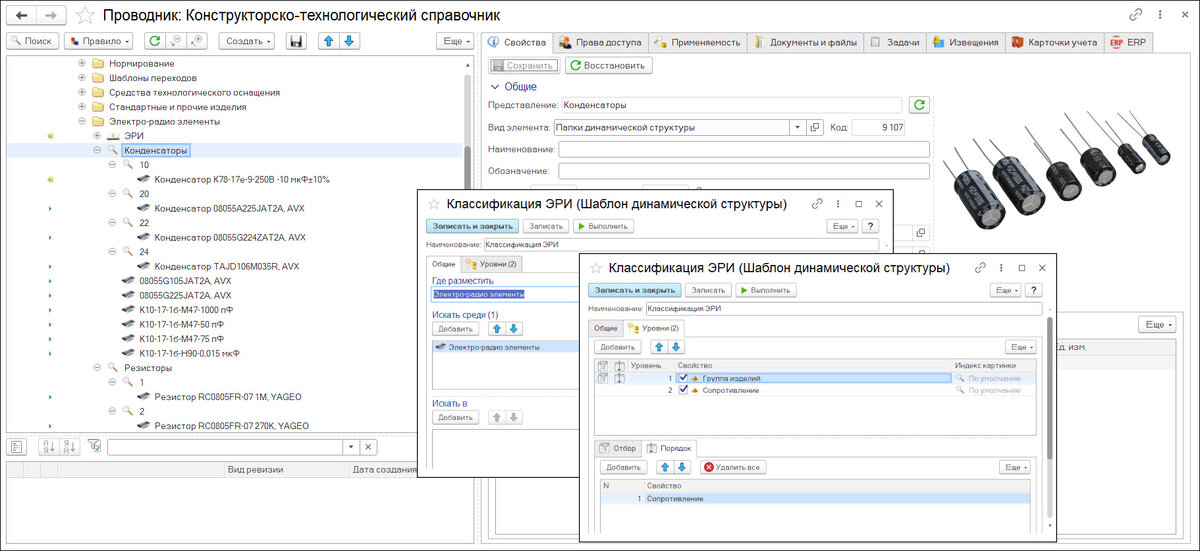Screen dimensions: 1200x551
Task: Click the forward navigation arrow in Проводник
Action: [53, 15]
